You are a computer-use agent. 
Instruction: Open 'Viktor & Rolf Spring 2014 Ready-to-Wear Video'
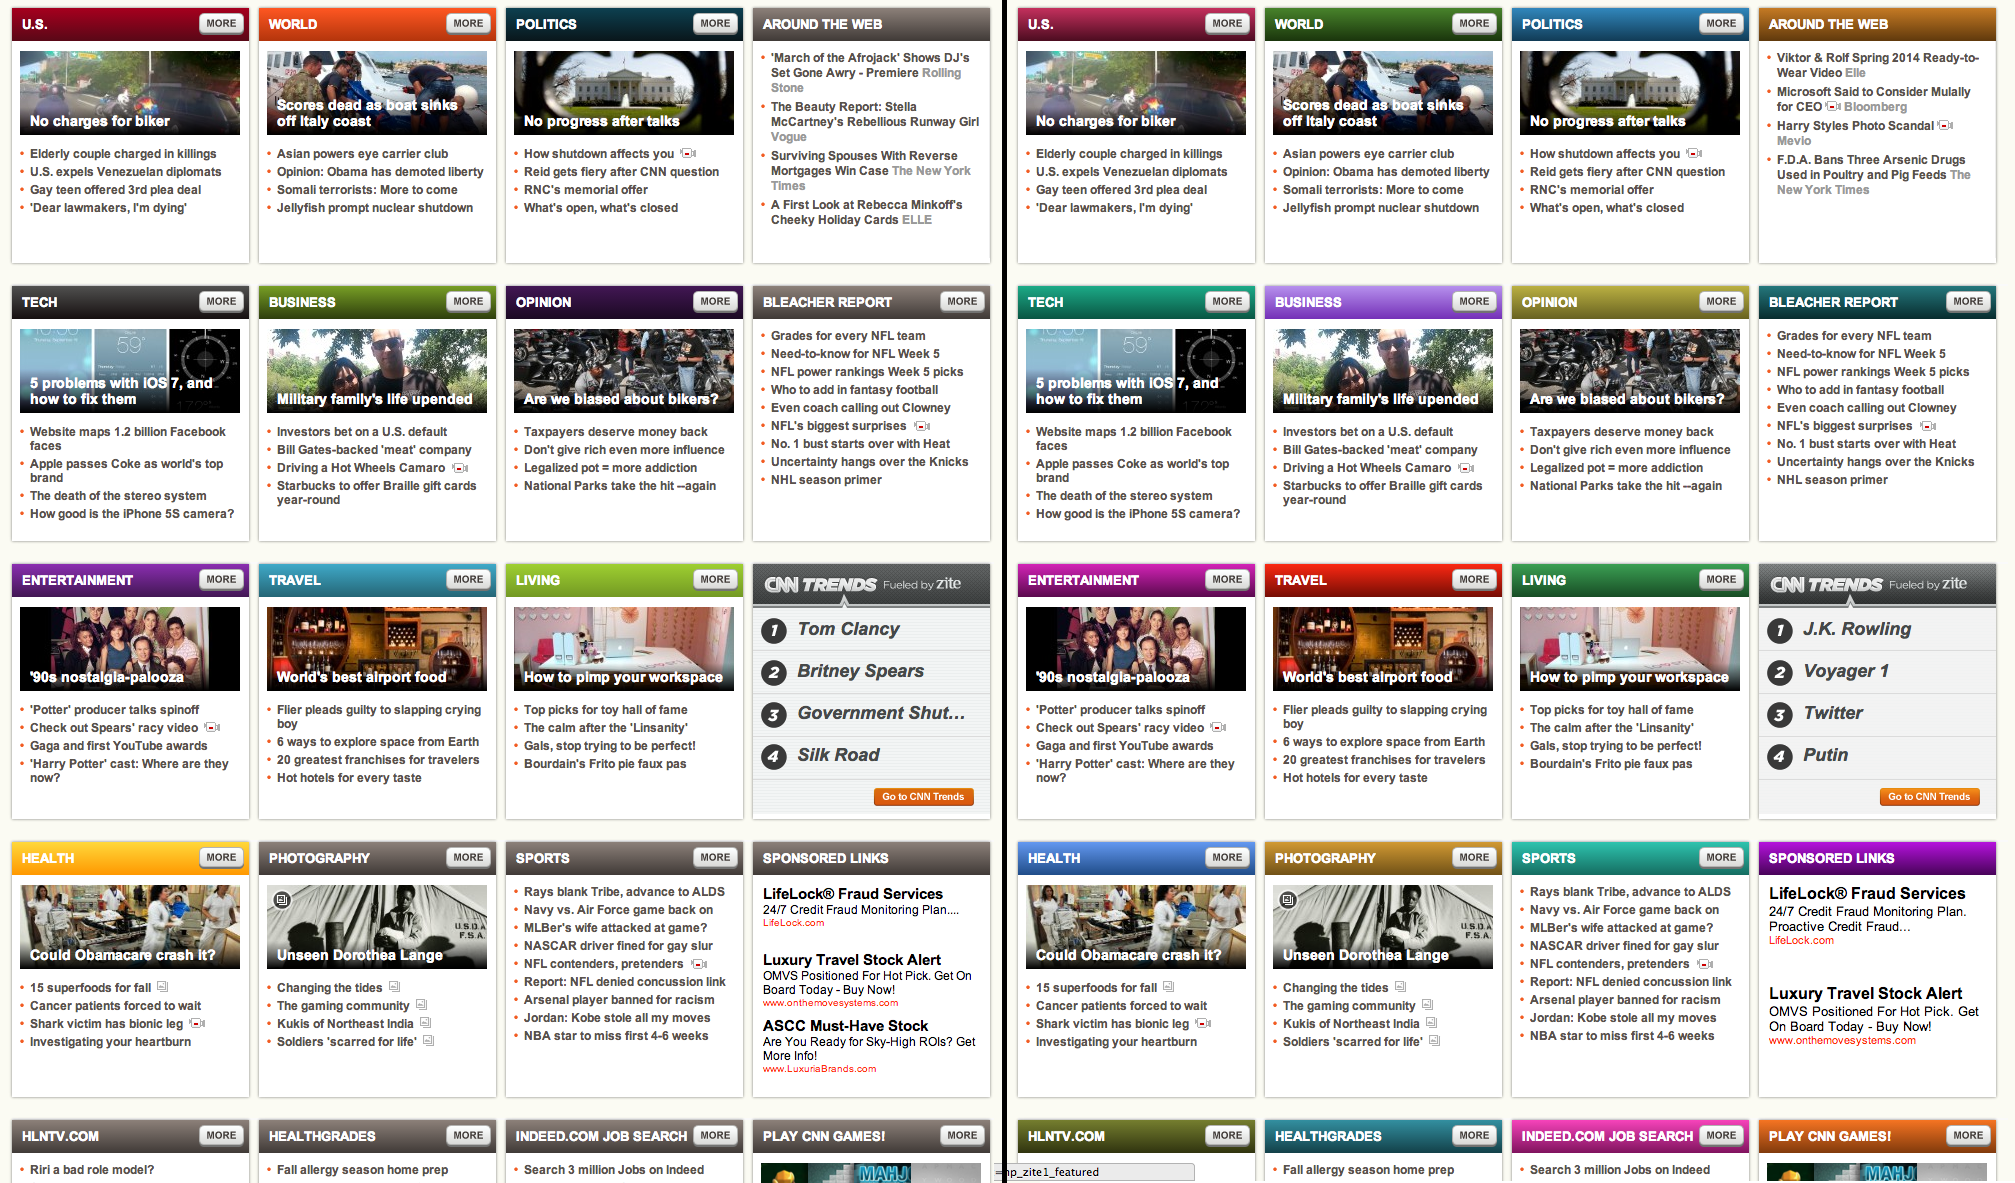click(x=1878, y=65)
